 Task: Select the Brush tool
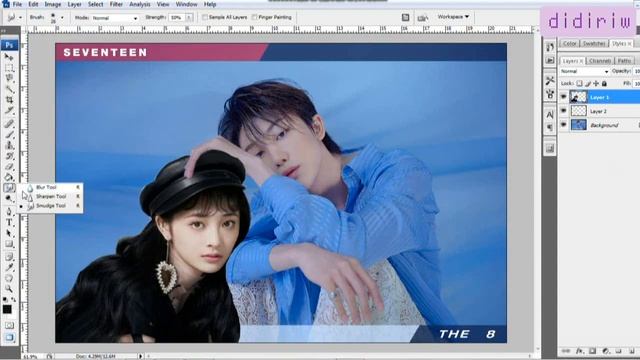click(x=9, y=135)
